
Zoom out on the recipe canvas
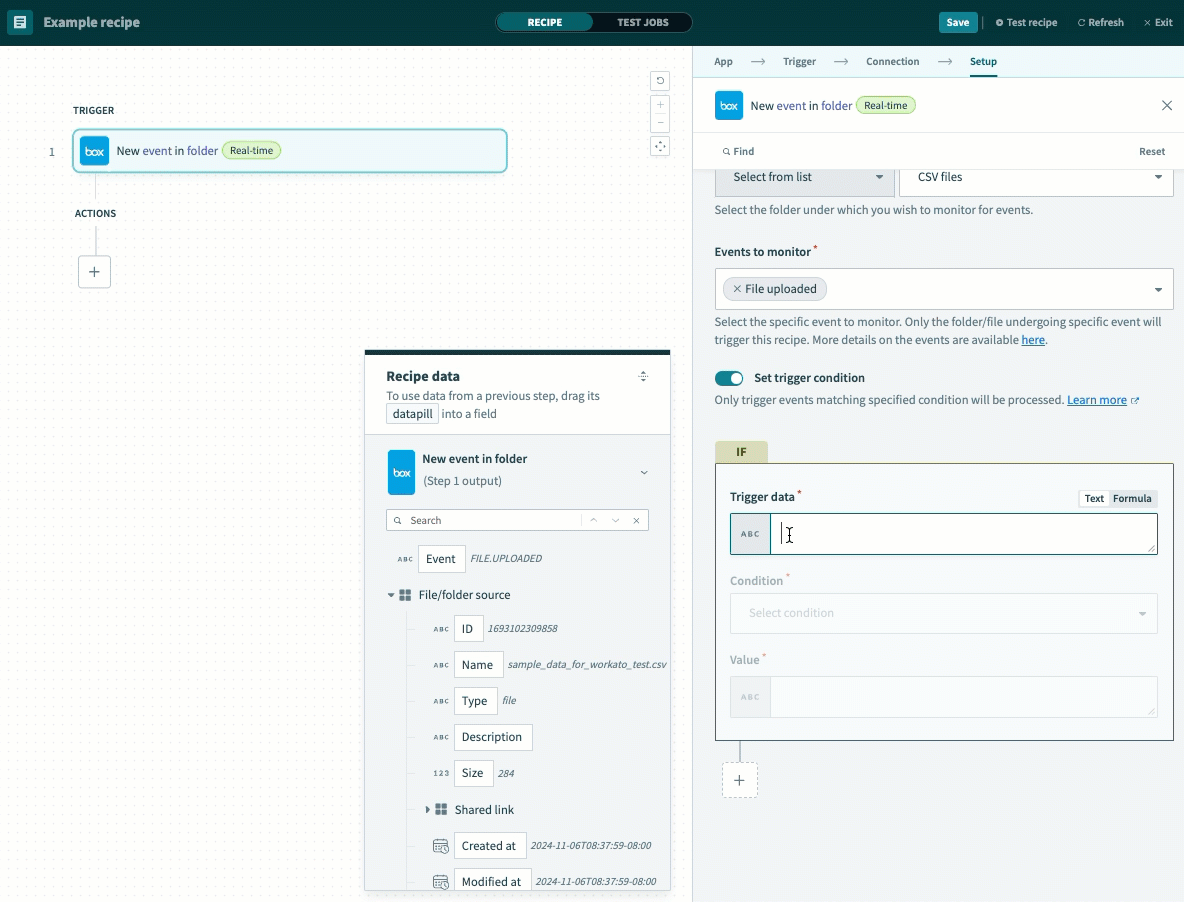click(x=660, y=123)
